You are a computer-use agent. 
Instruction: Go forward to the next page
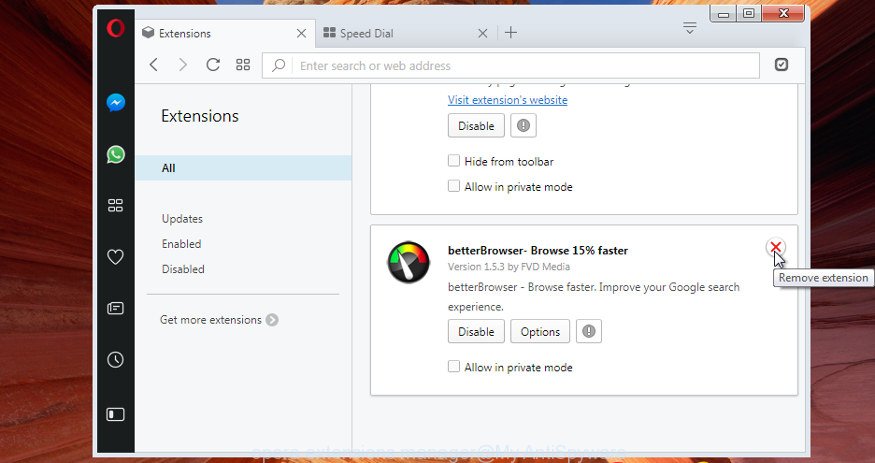coord(182,65)
